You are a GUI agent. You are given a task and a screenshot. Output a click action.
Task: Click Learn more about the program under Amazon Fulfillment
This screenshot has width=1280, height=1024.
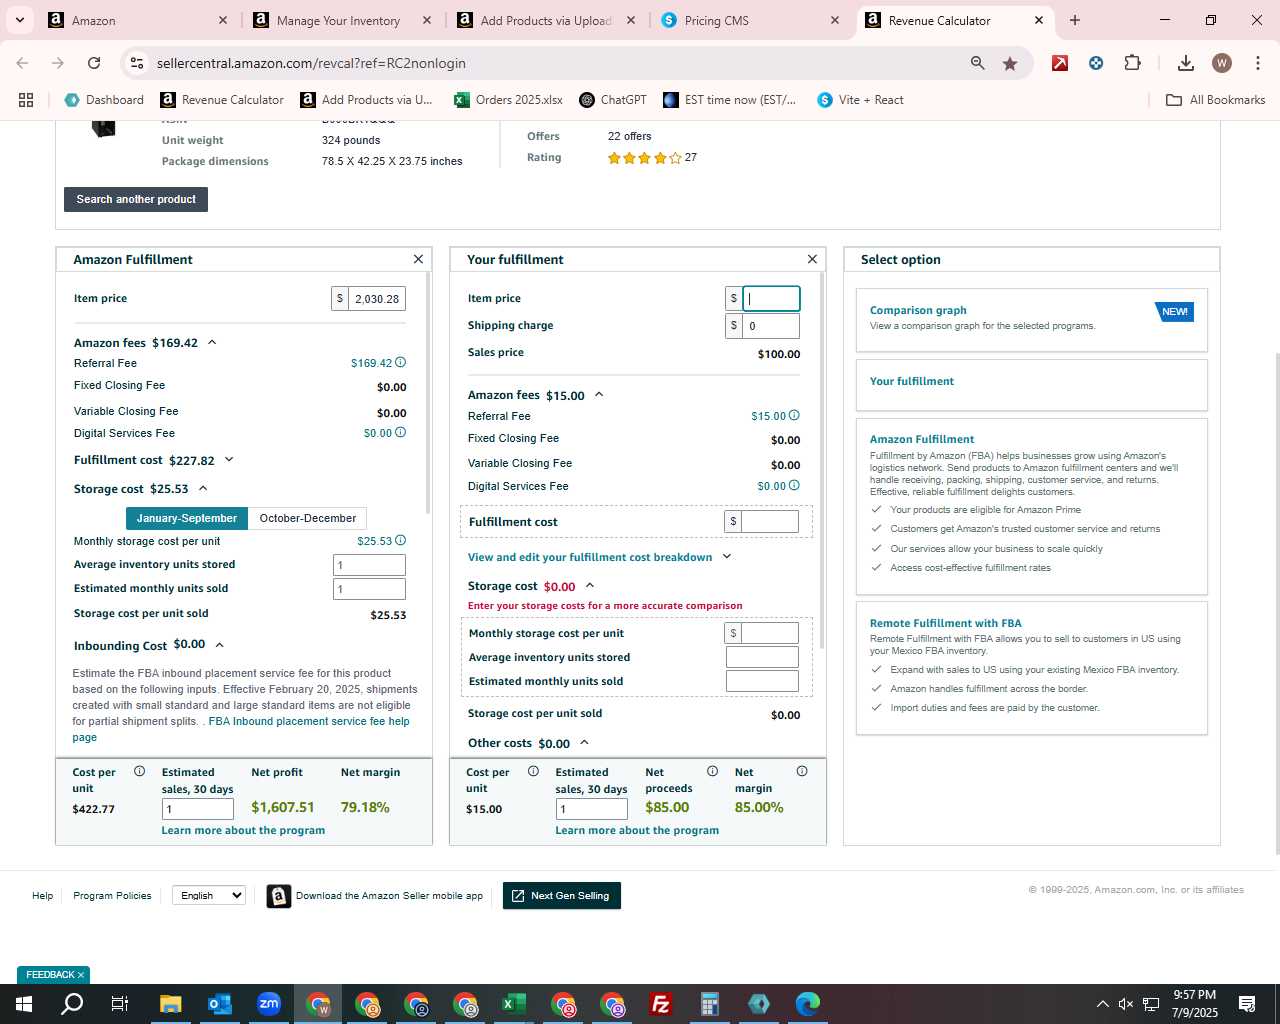(243, 830)
